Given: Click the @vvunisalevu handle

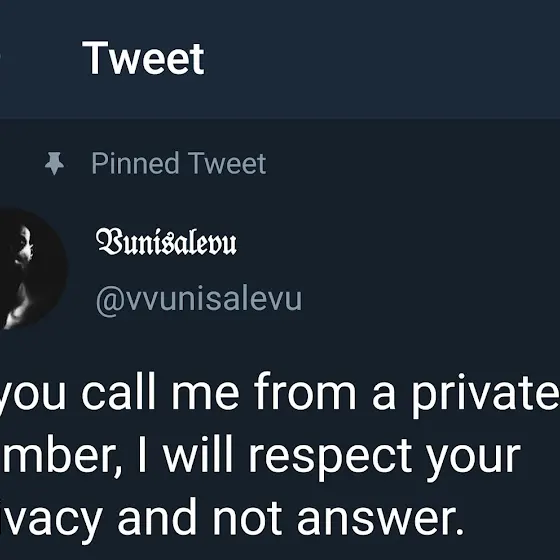Looking at the screenshot, I should pos(199,299).
